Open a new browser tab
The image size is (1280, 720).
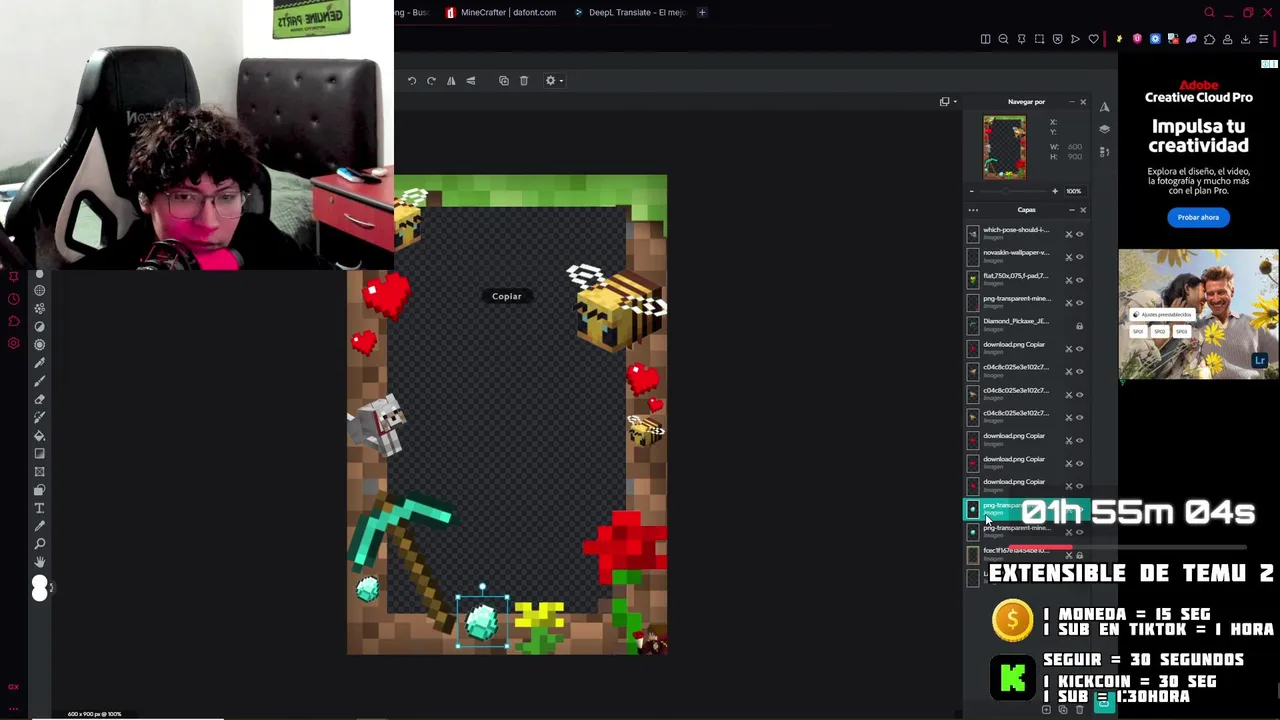(x=702, y=12)
